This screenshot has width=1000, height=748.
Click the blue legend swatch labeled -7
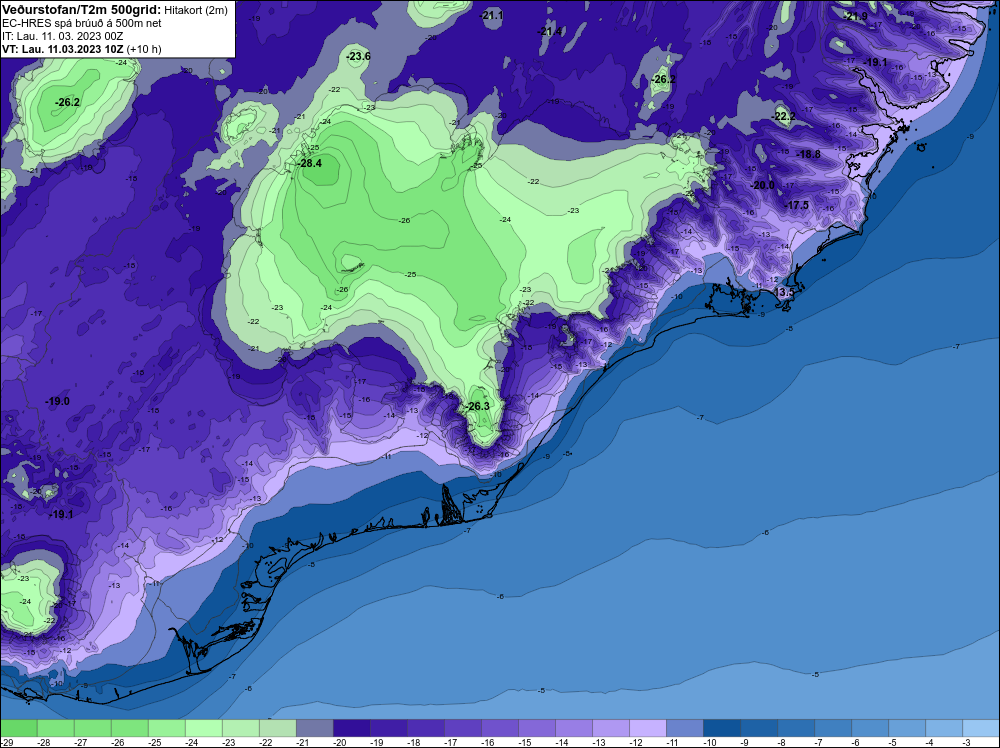click(x=833, y=728)
